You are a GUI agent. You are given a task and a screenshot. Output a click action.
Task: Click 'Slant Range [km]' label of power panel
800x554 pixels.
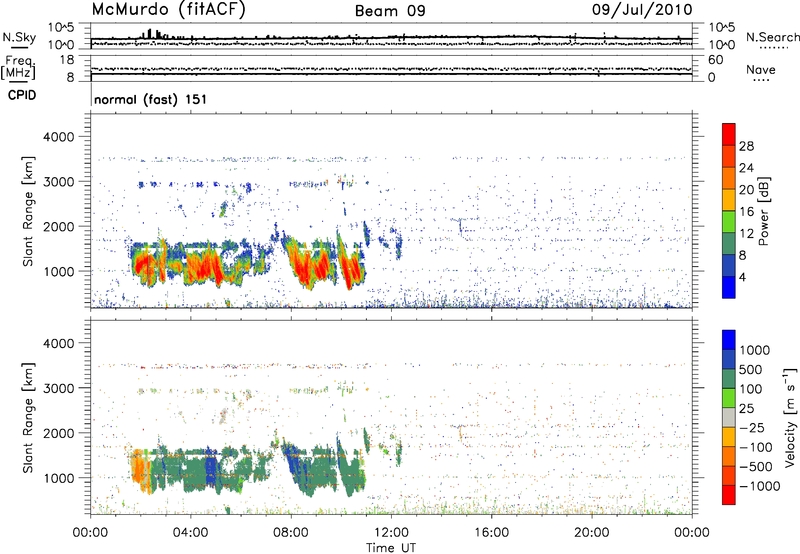point(28,211)
